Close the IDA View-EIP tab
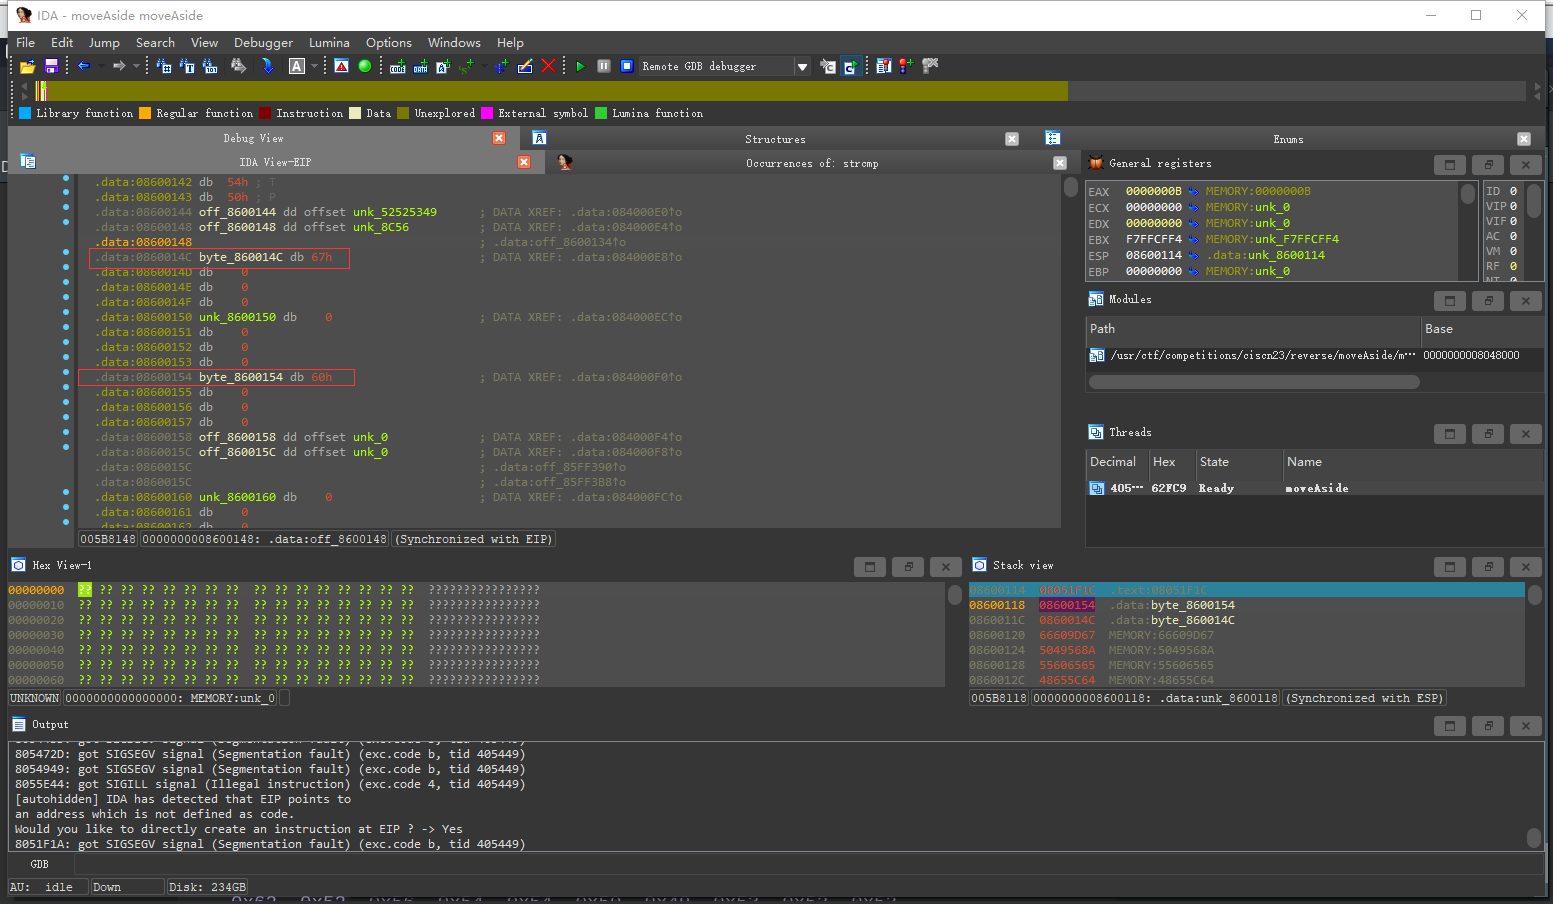Screen dimensions: 1553x904 [x=524, y=162]
